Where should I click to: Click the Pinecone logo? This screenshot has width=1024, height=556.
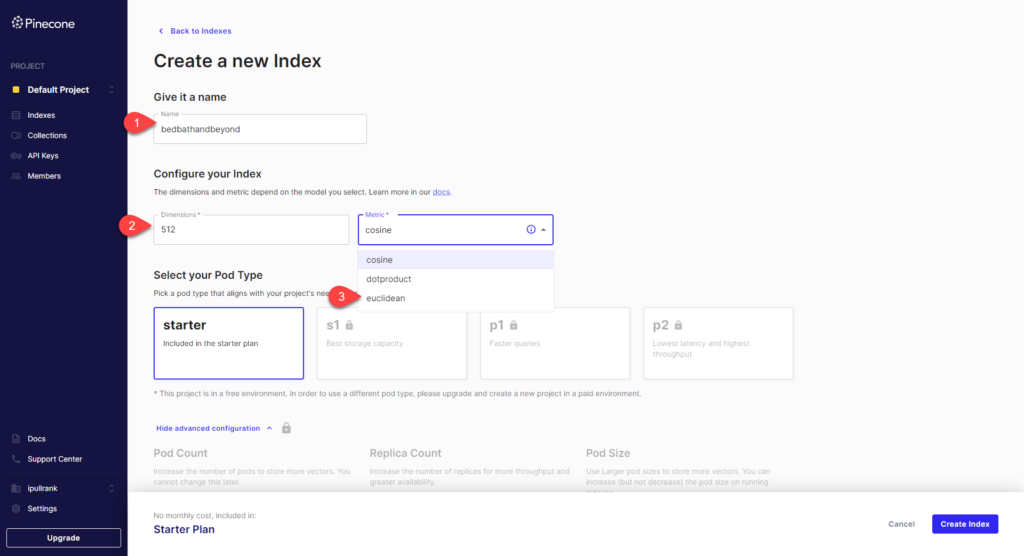[43, 24]
